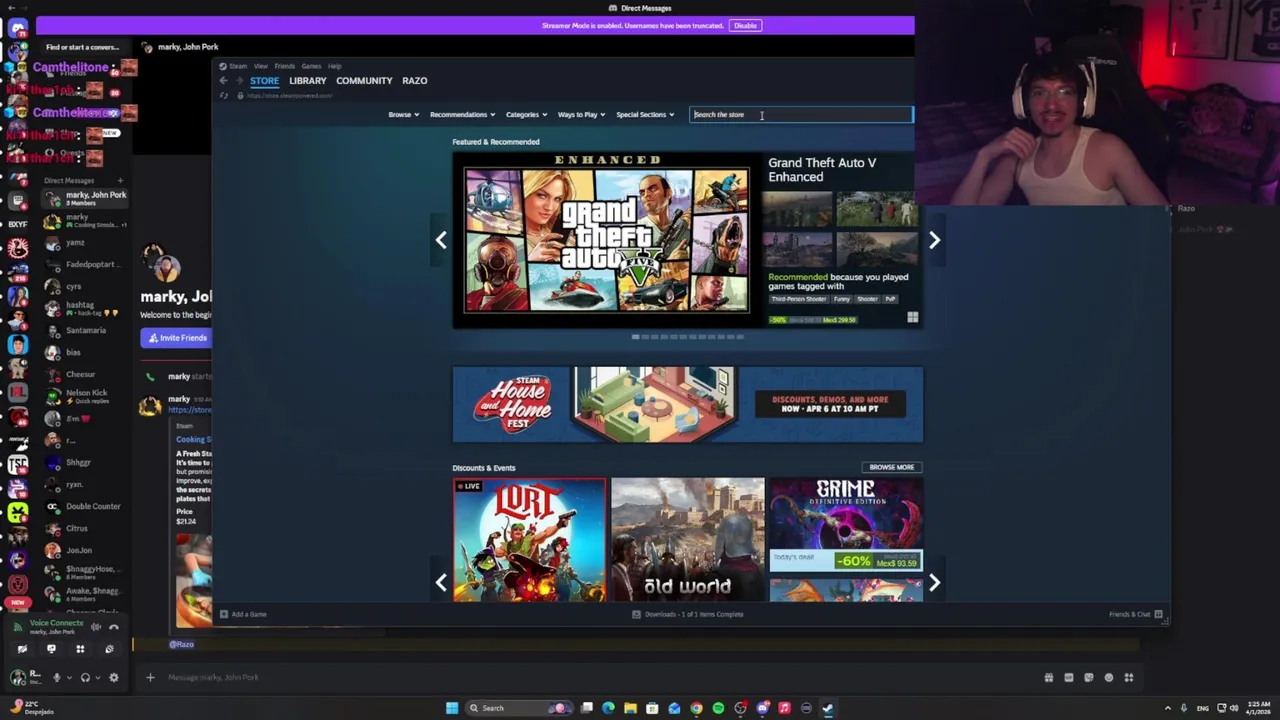
Task: Open the RAZO profile tab
Action: (x=414, y=81)
